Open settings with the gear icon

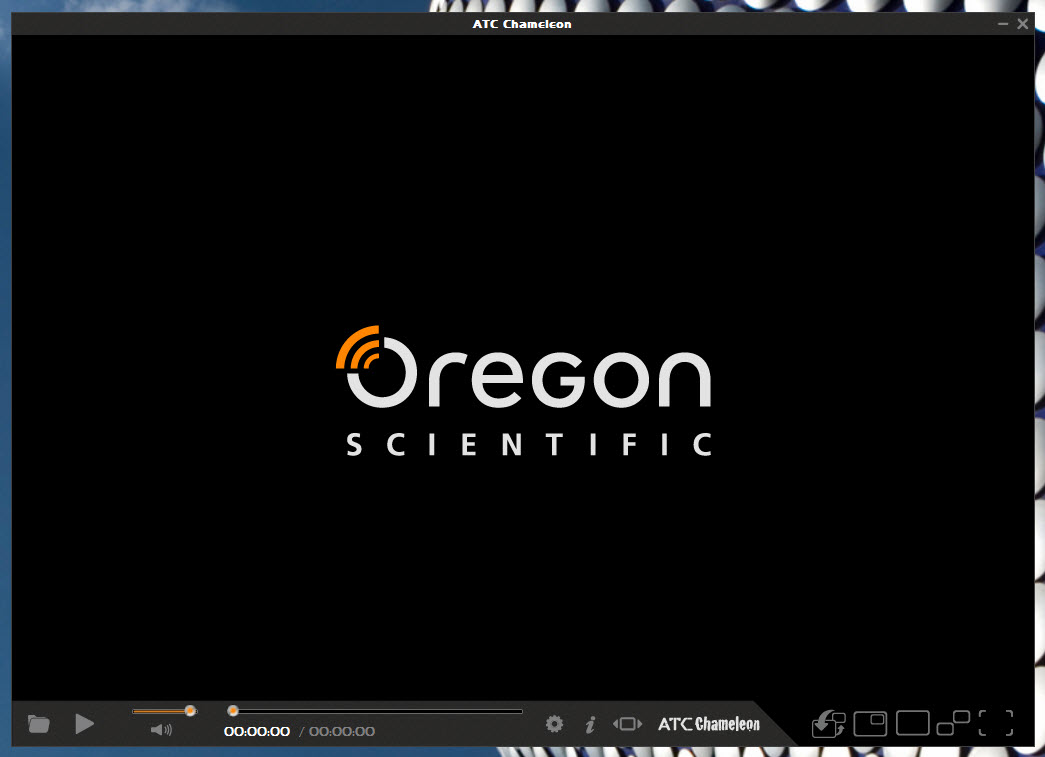554,724
